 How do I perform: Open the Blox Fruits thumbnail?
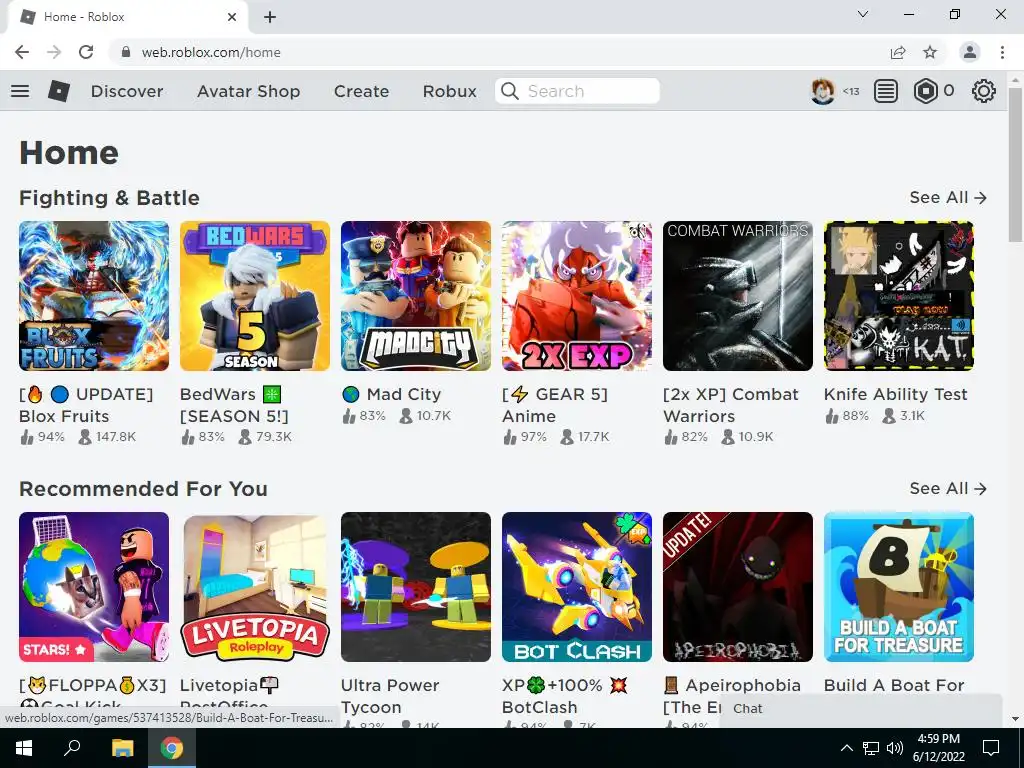(94, 296)
